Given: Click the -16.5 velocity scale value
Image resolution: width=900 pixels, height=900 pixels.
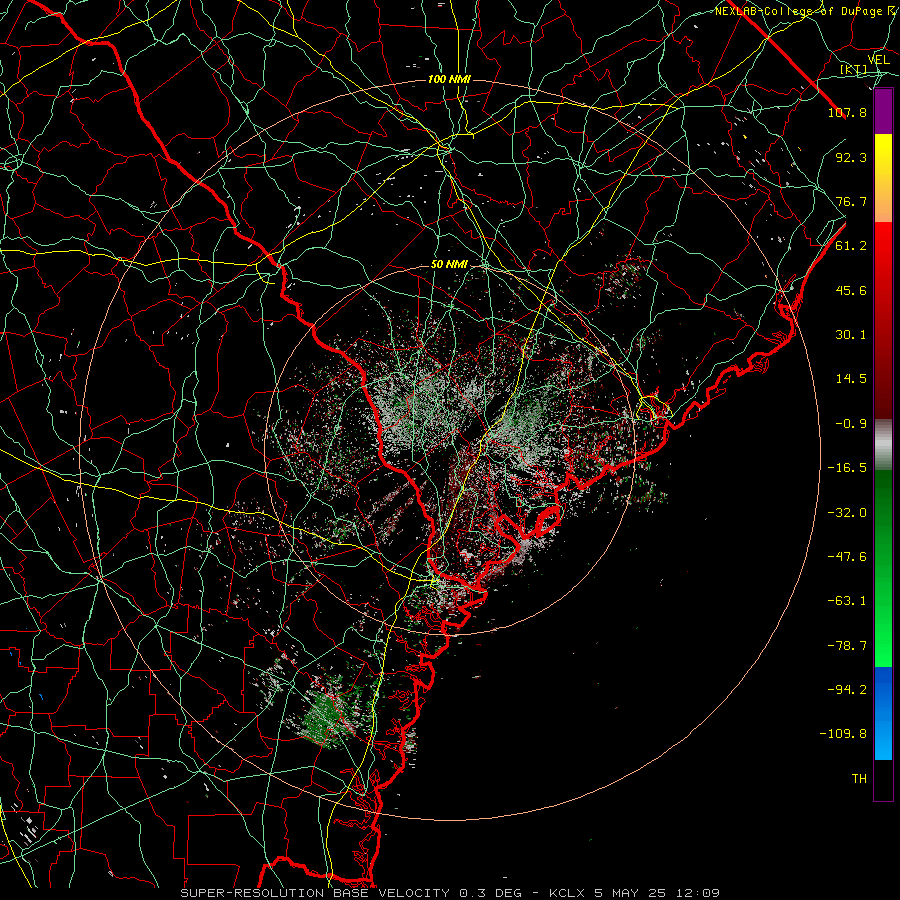Looking at the screenshot, I should [x=847, y=468].
